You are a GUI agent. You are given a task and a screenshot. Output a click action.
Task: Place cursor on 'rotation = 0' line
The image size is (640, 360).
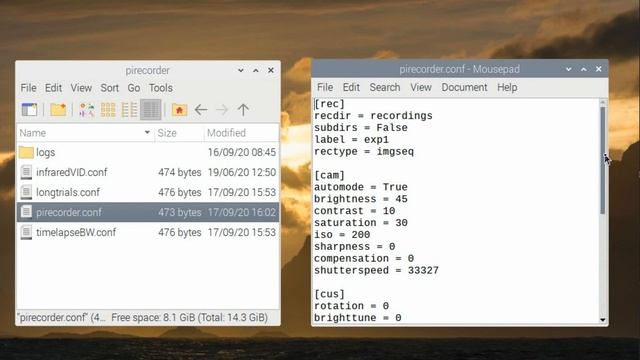[351, 306]
